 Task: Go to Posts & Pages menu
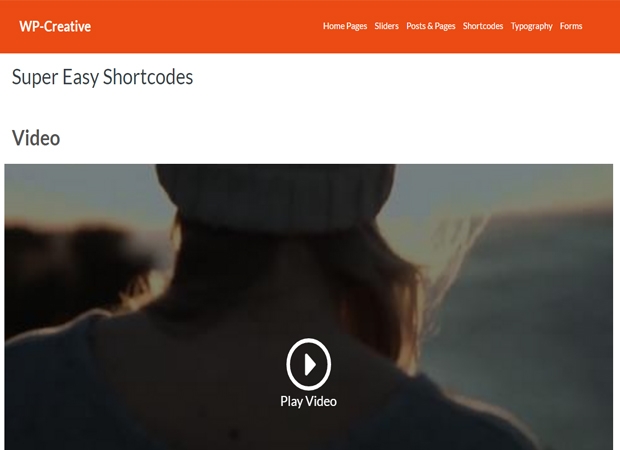(x=431, y=26)
